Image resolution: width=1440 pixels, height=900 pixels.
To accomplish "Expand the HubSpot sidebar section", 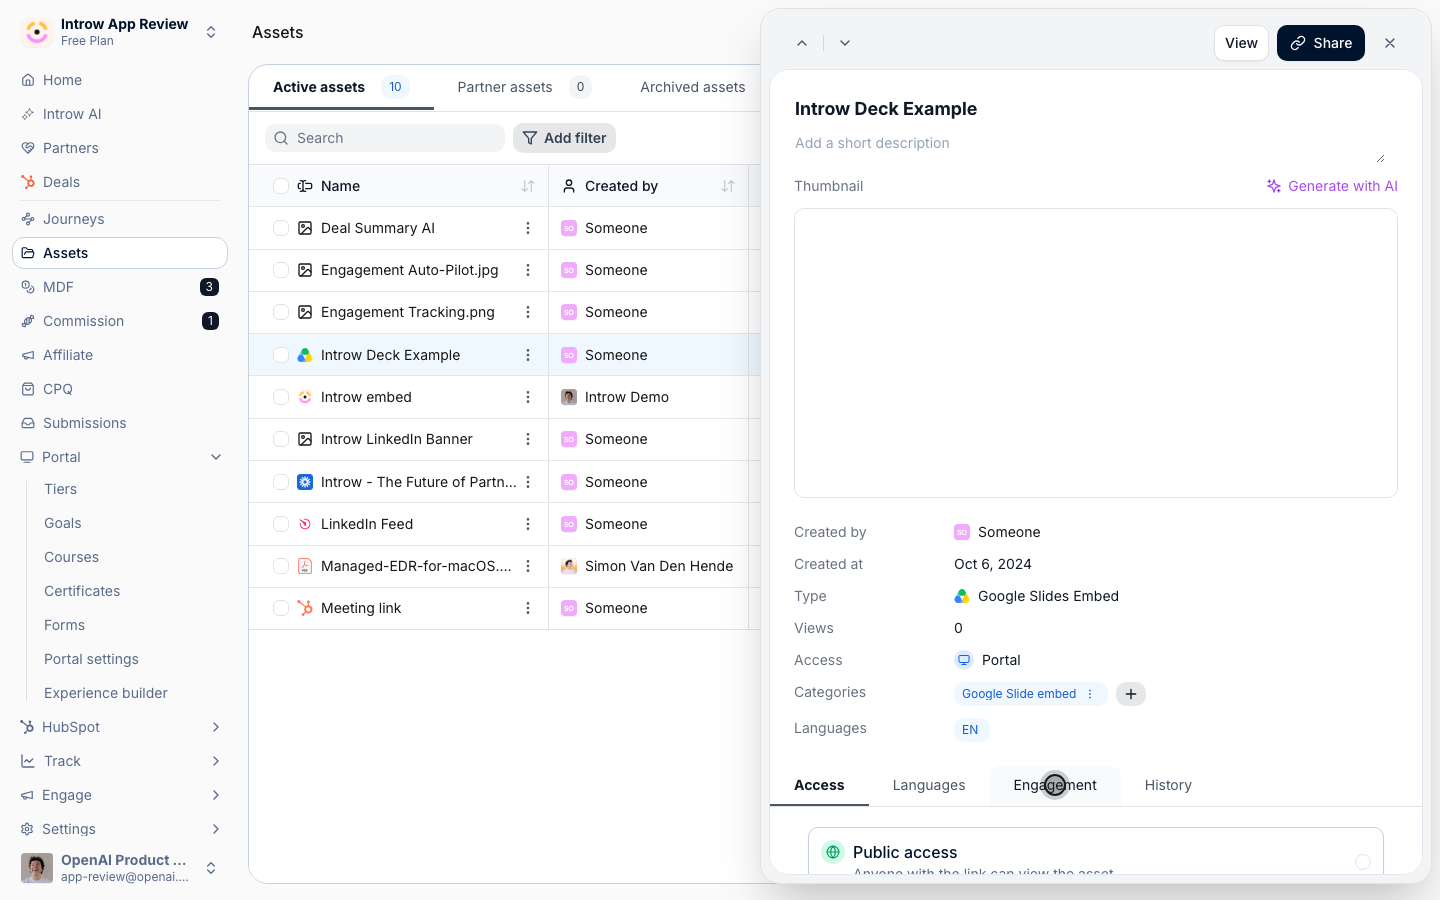I will (216, 727).
